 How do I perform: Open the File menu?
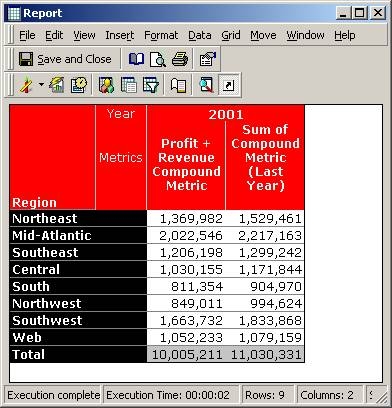(27, 35)
